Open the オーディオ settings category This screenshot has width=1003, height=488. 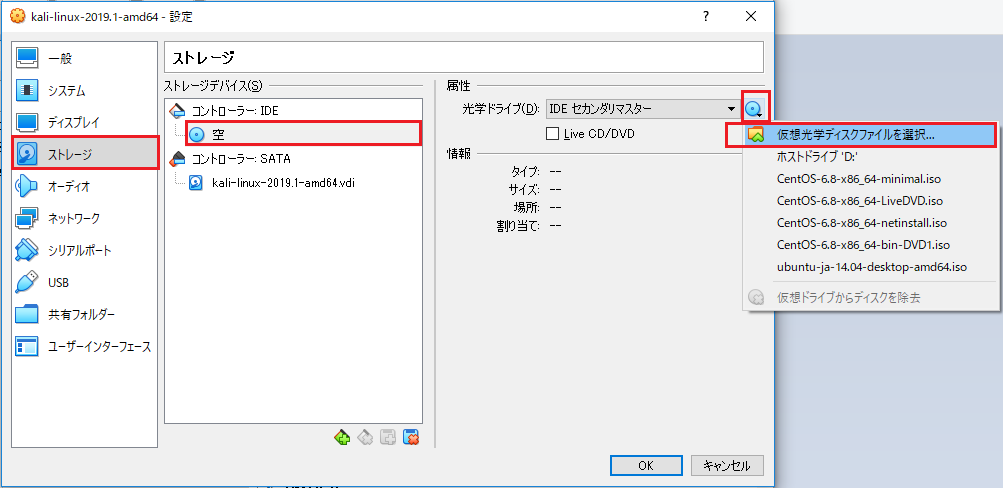click(x=85, y=187)
